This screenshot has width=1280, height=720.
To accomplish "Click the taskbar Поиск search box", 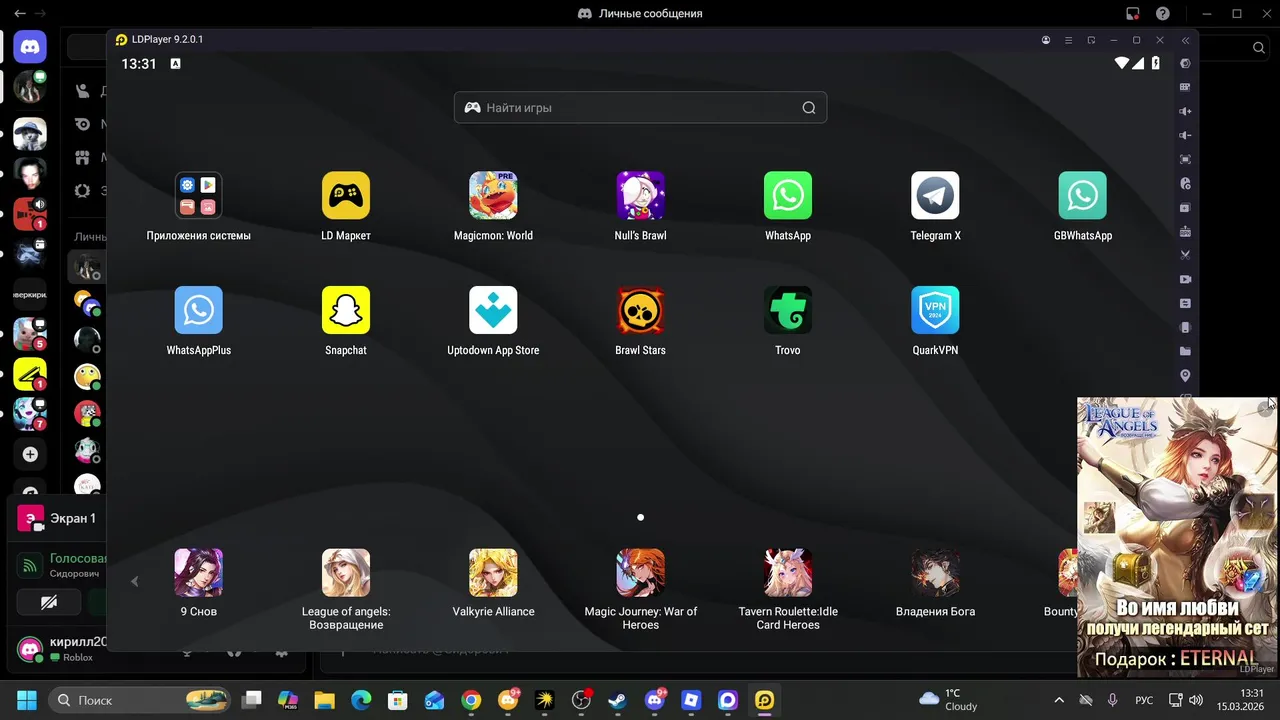I will click(140, 700).
